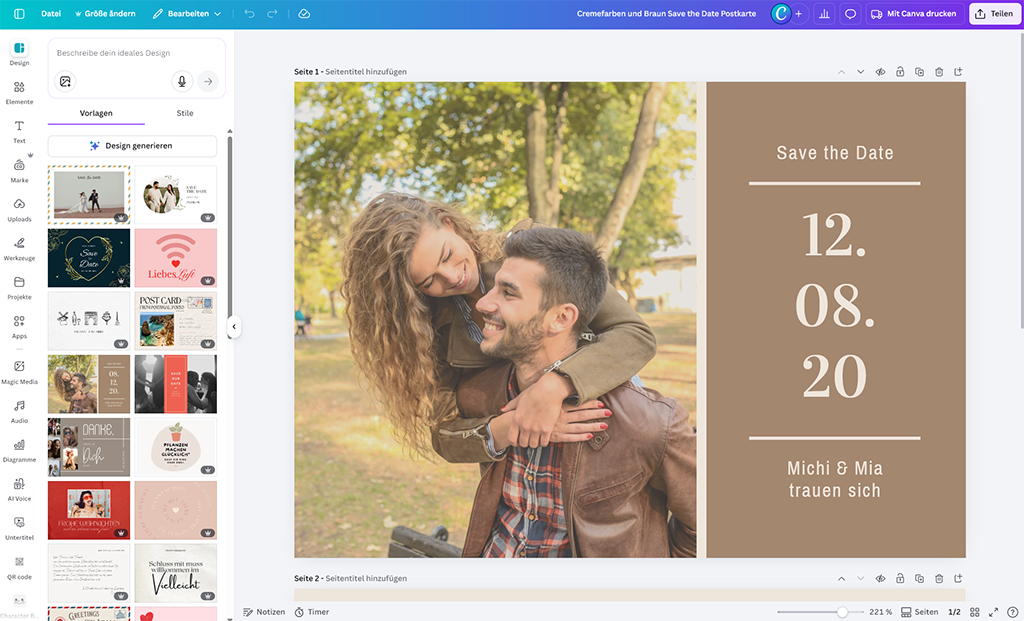Edit page 1 title Seitentitel hinzufügen
Screen dimensions: 1024x621
click(366, 72)
